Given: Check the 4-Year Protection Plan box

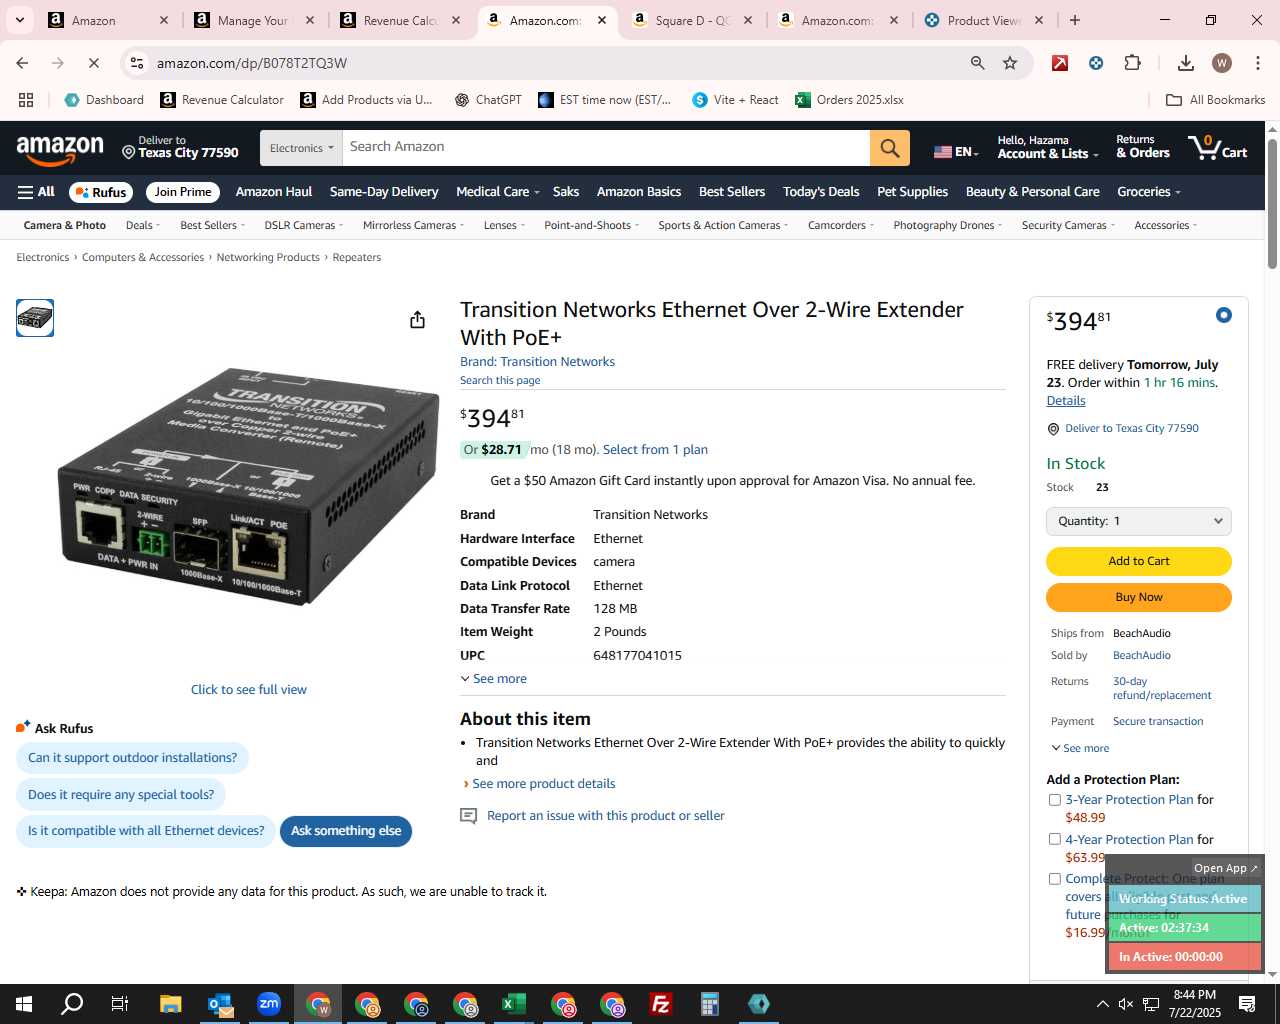Looking at the screenshot, I should (x=1054, y=839).
